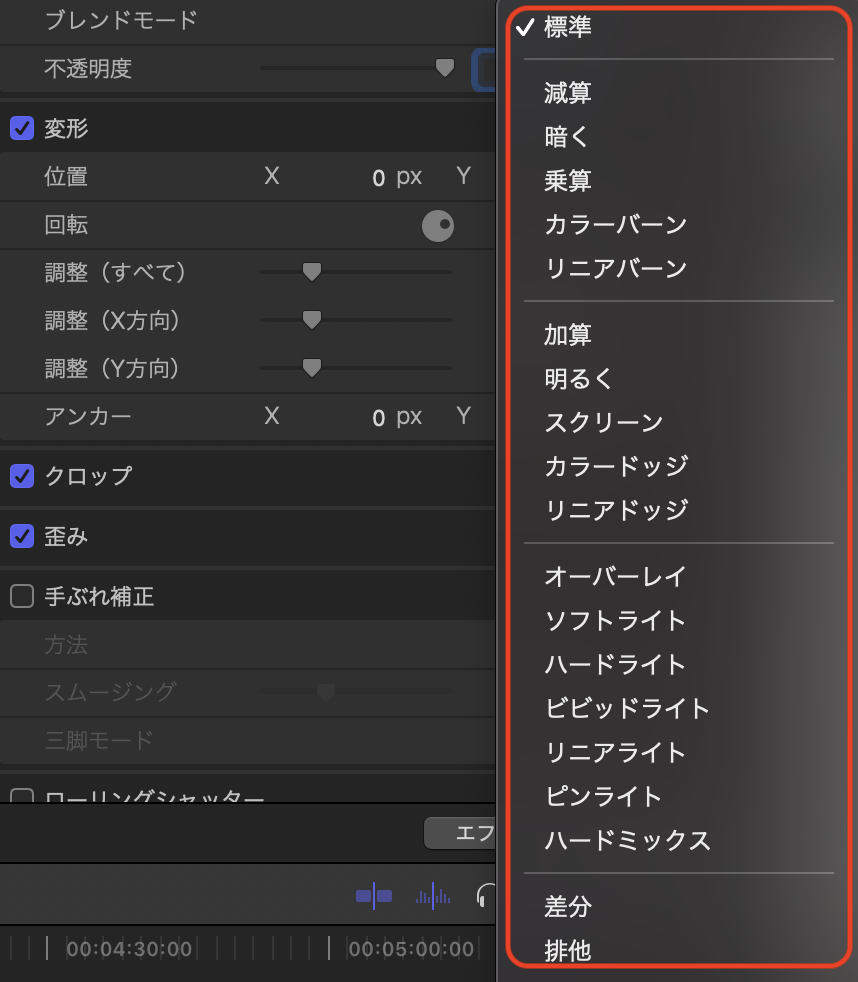Click the クロップ section header text
858x982 pixels.
88,476
